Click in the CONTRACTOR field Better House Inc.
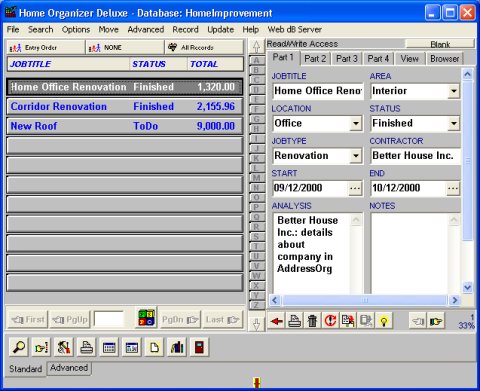The height and width of the screenshot is (391, 480). [x=415, y=156]
